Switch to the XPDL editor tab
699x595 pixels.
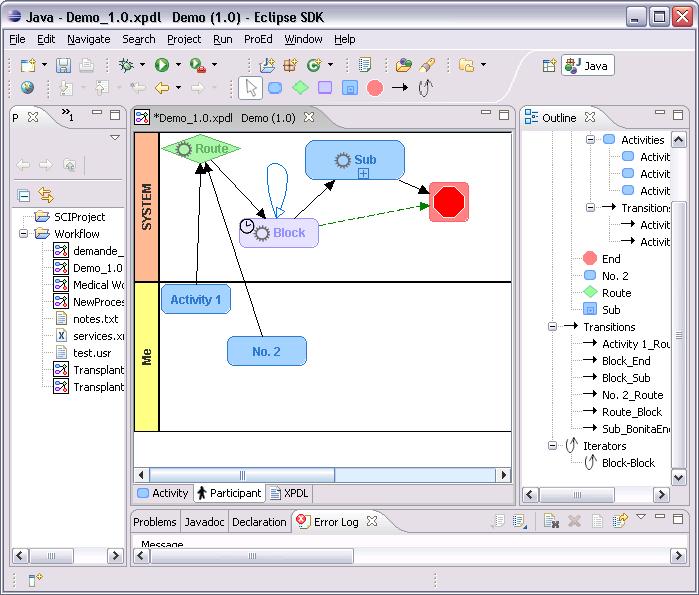point(288,493)
